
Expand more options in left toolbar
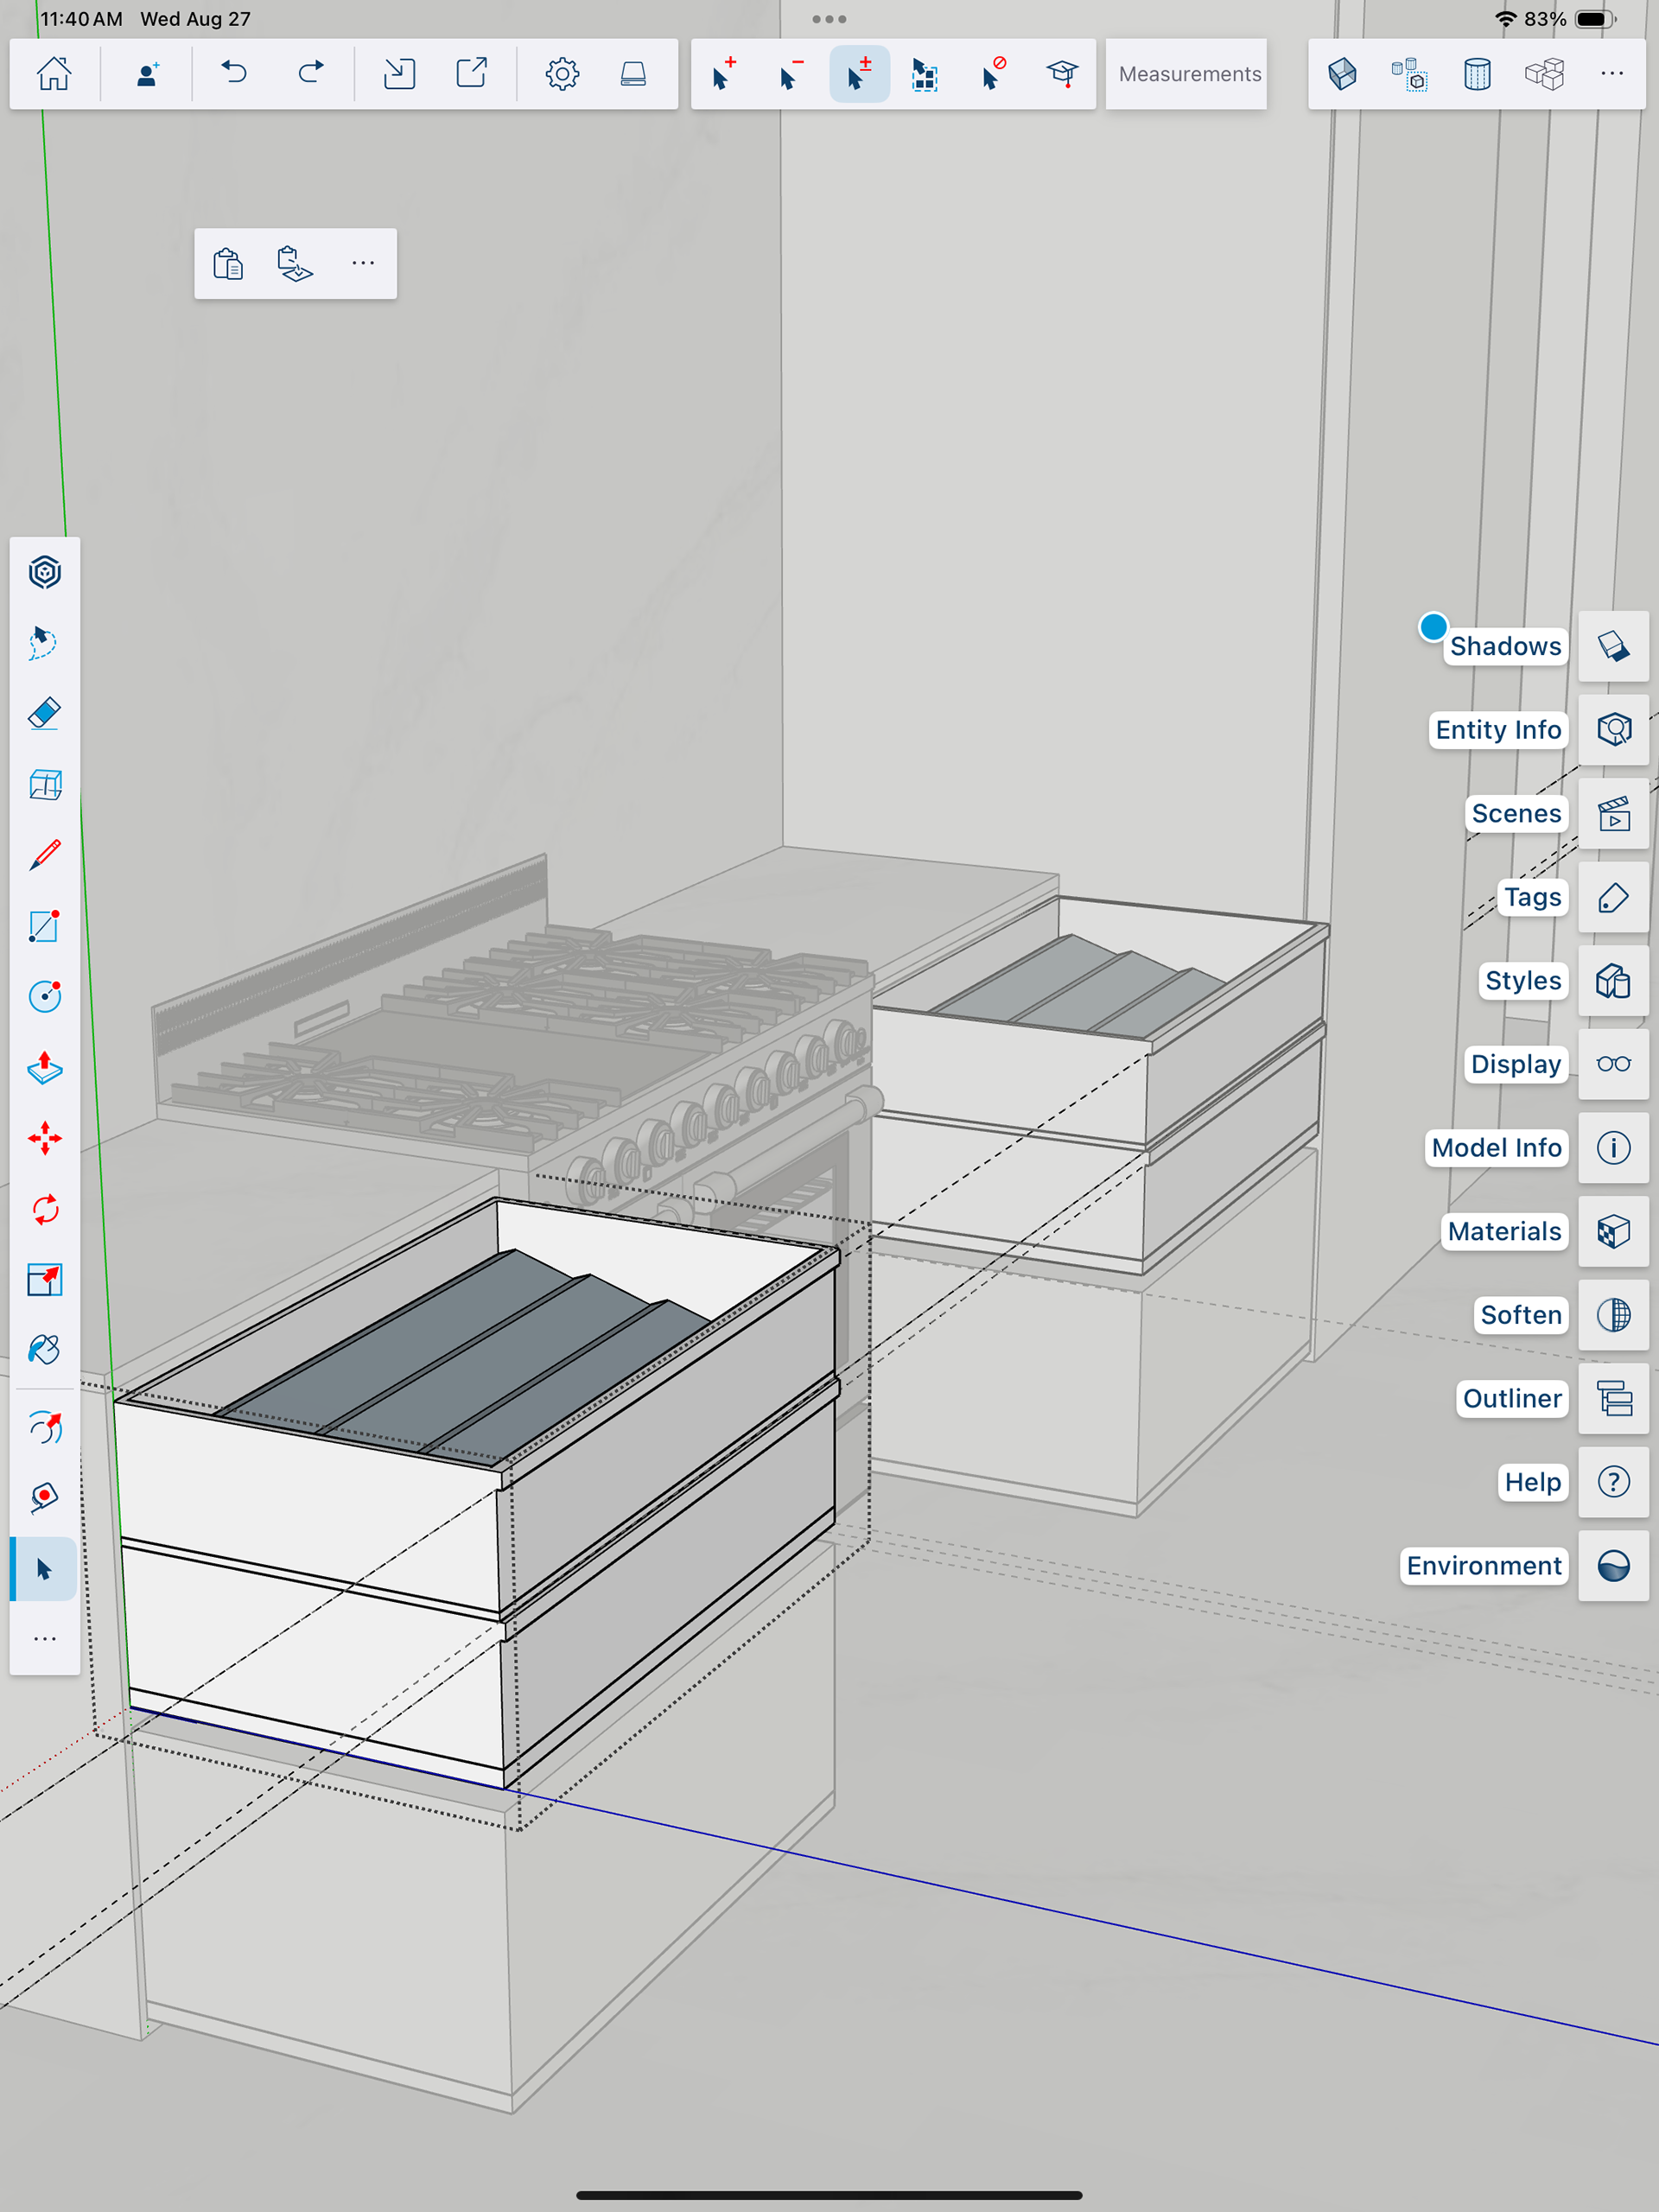tap(45, 1639)
